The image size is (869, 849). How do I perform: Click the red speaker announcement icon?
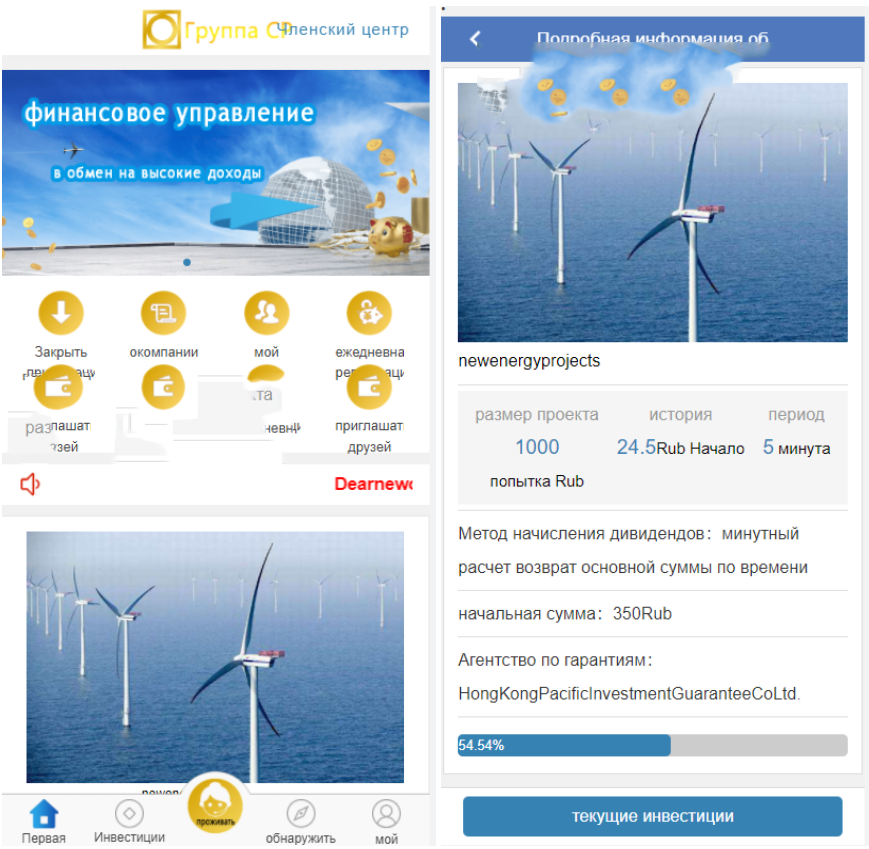click(x=31, y=485)
